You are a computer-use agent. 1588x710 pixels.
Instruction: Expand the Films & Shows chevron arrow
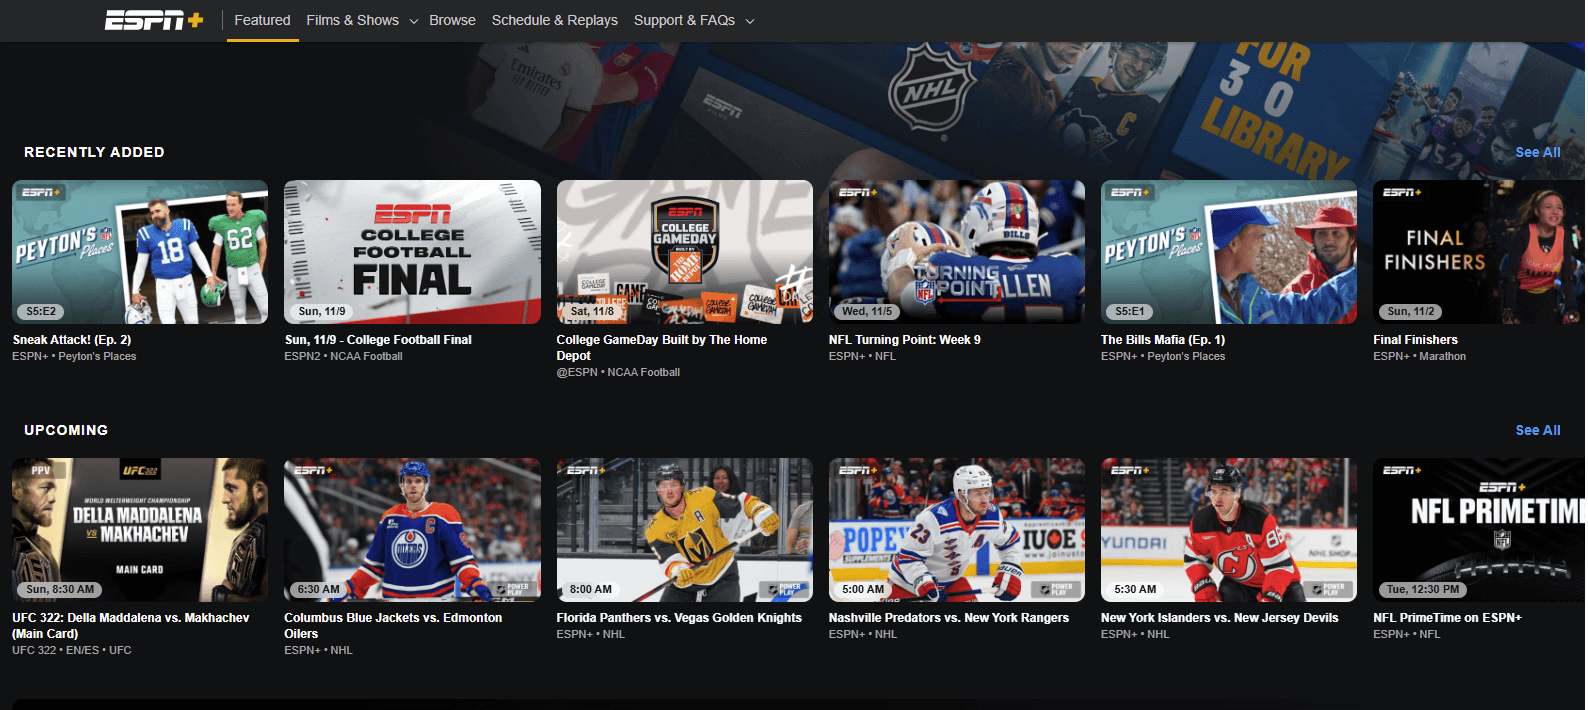(413, 21)
